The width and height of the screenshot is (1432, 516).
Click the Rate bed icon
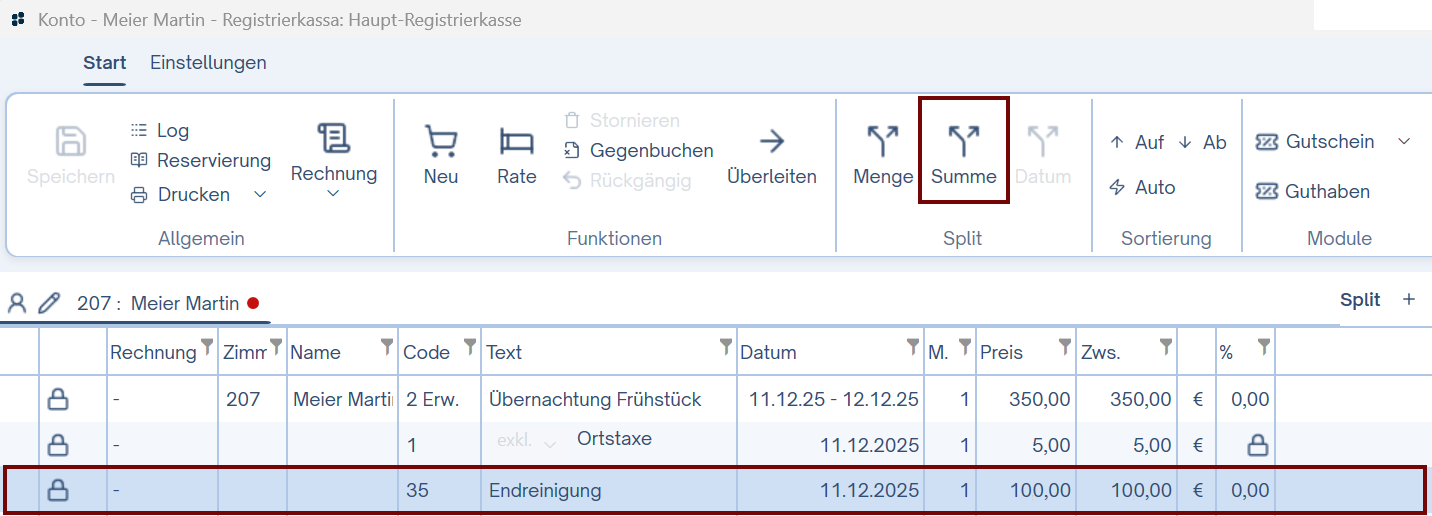tap(516, 142)
